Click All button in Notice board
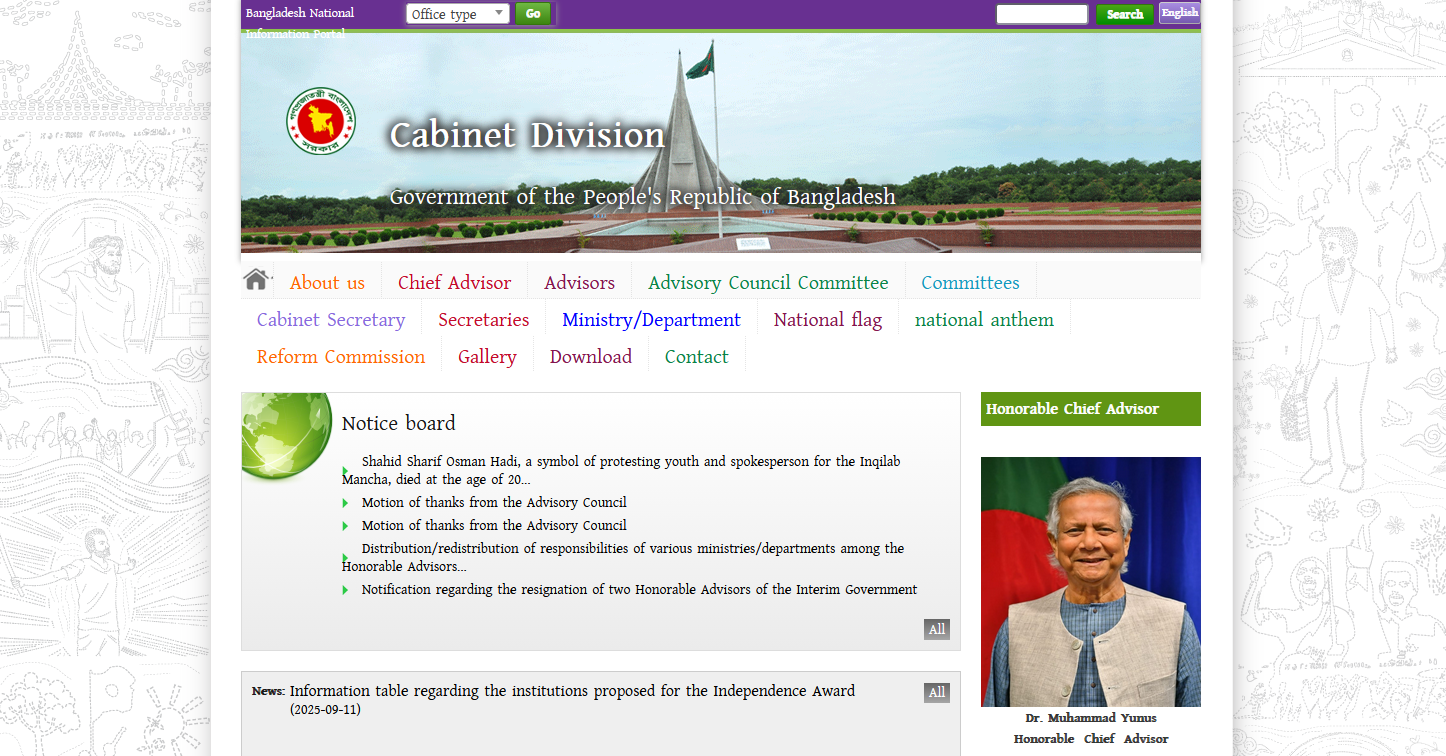Image resolution: width=1446 pixels, height=756 pixels. click(x=936, y=629)
